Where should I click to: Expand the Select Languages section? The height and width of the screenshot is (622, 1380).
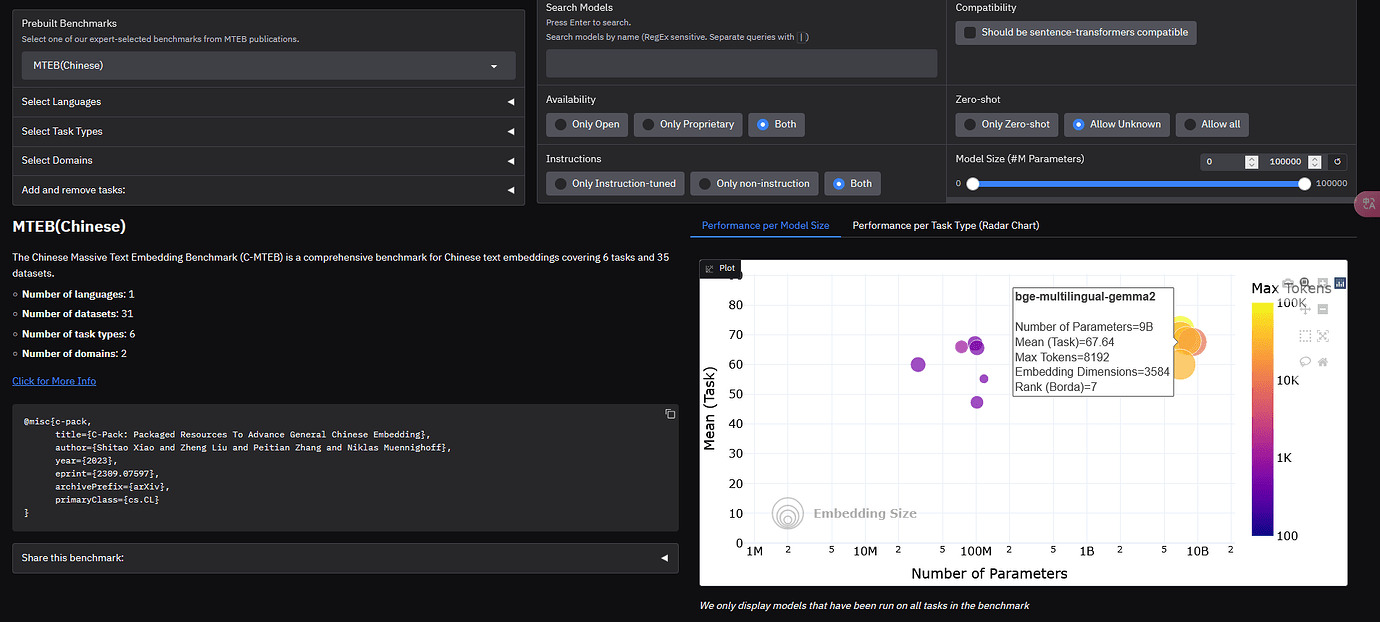tap(268, 102)
